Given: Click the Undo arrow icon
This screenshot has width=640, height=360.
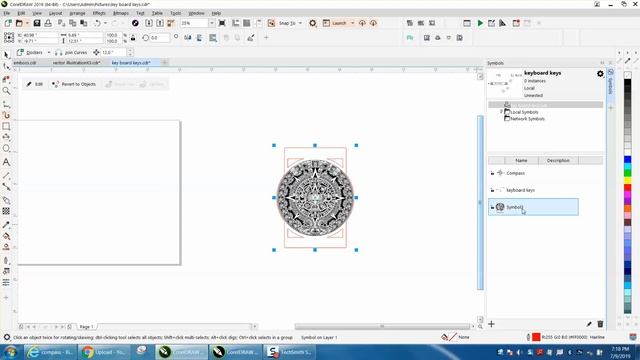Looking at the screenshot, I should click(97, 23).
